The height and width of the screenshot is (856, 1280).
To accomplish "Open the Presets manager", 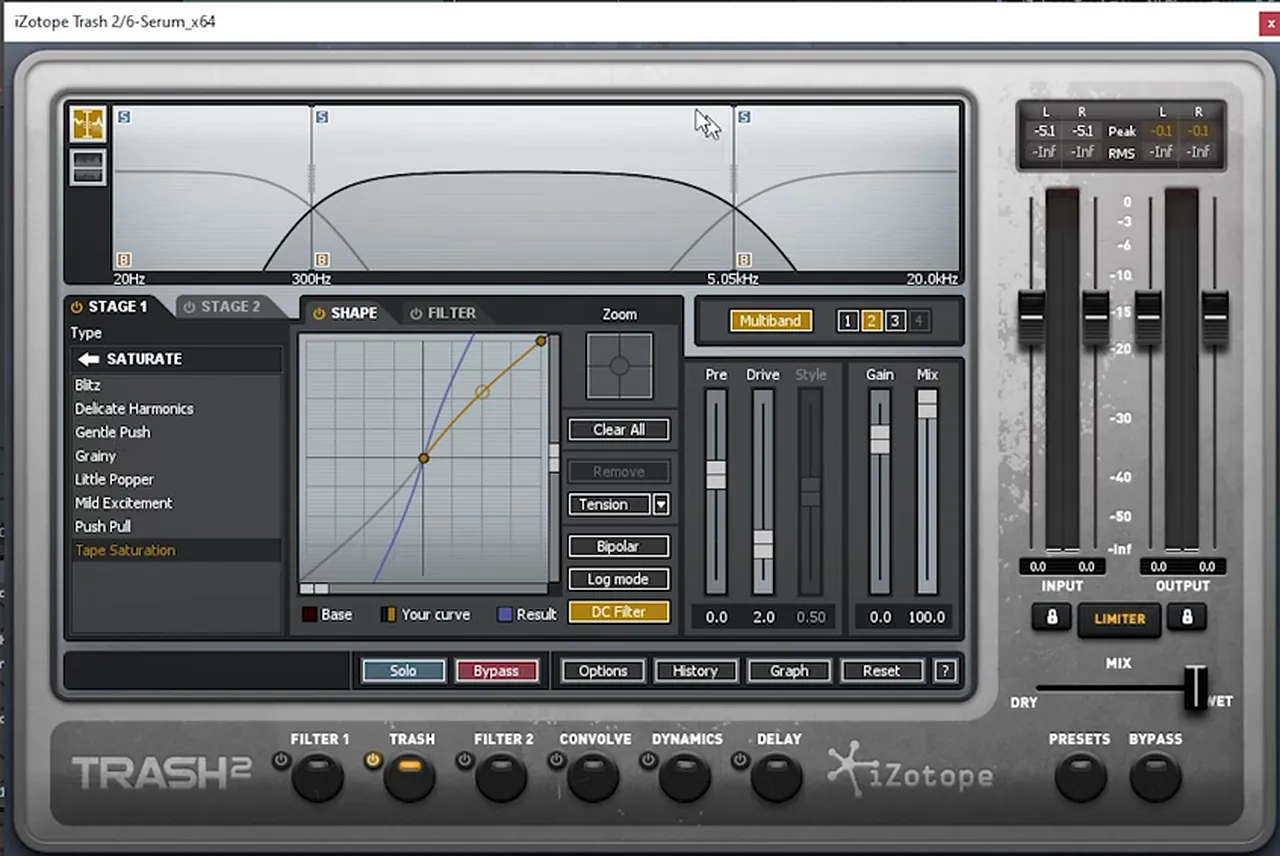I will tap(1081, 776).
